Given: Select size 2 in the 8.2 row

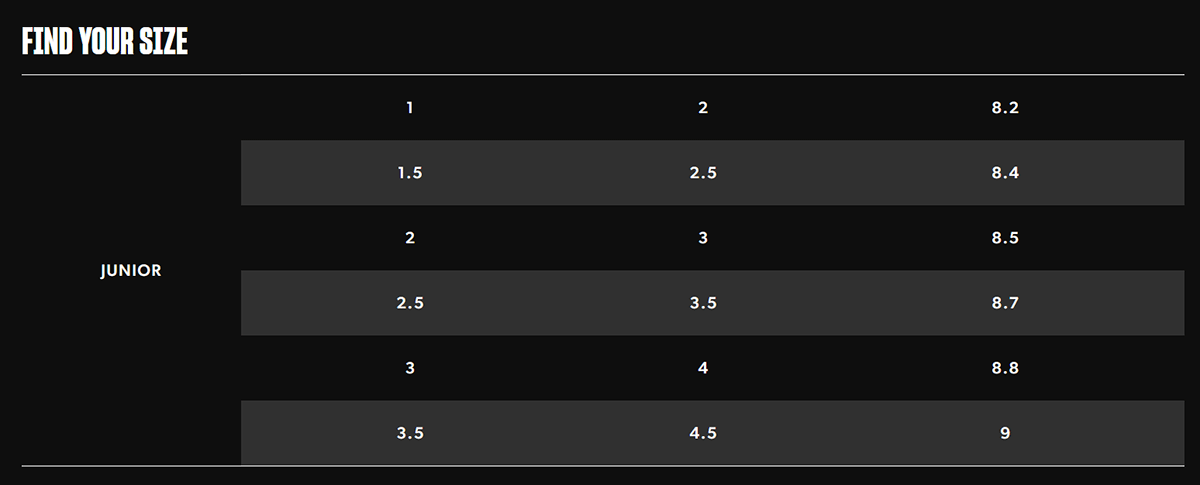Looking at the screenshot, I should (x=703, y=108).
